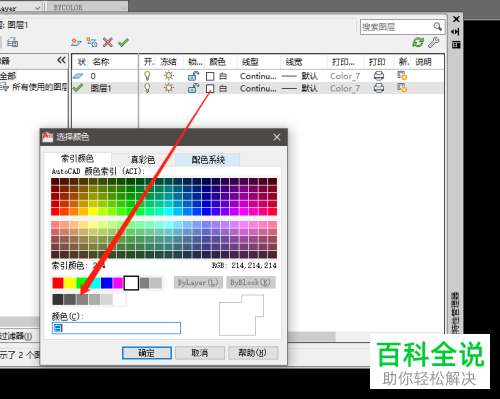Click 名称 column header

coord(101,62)
